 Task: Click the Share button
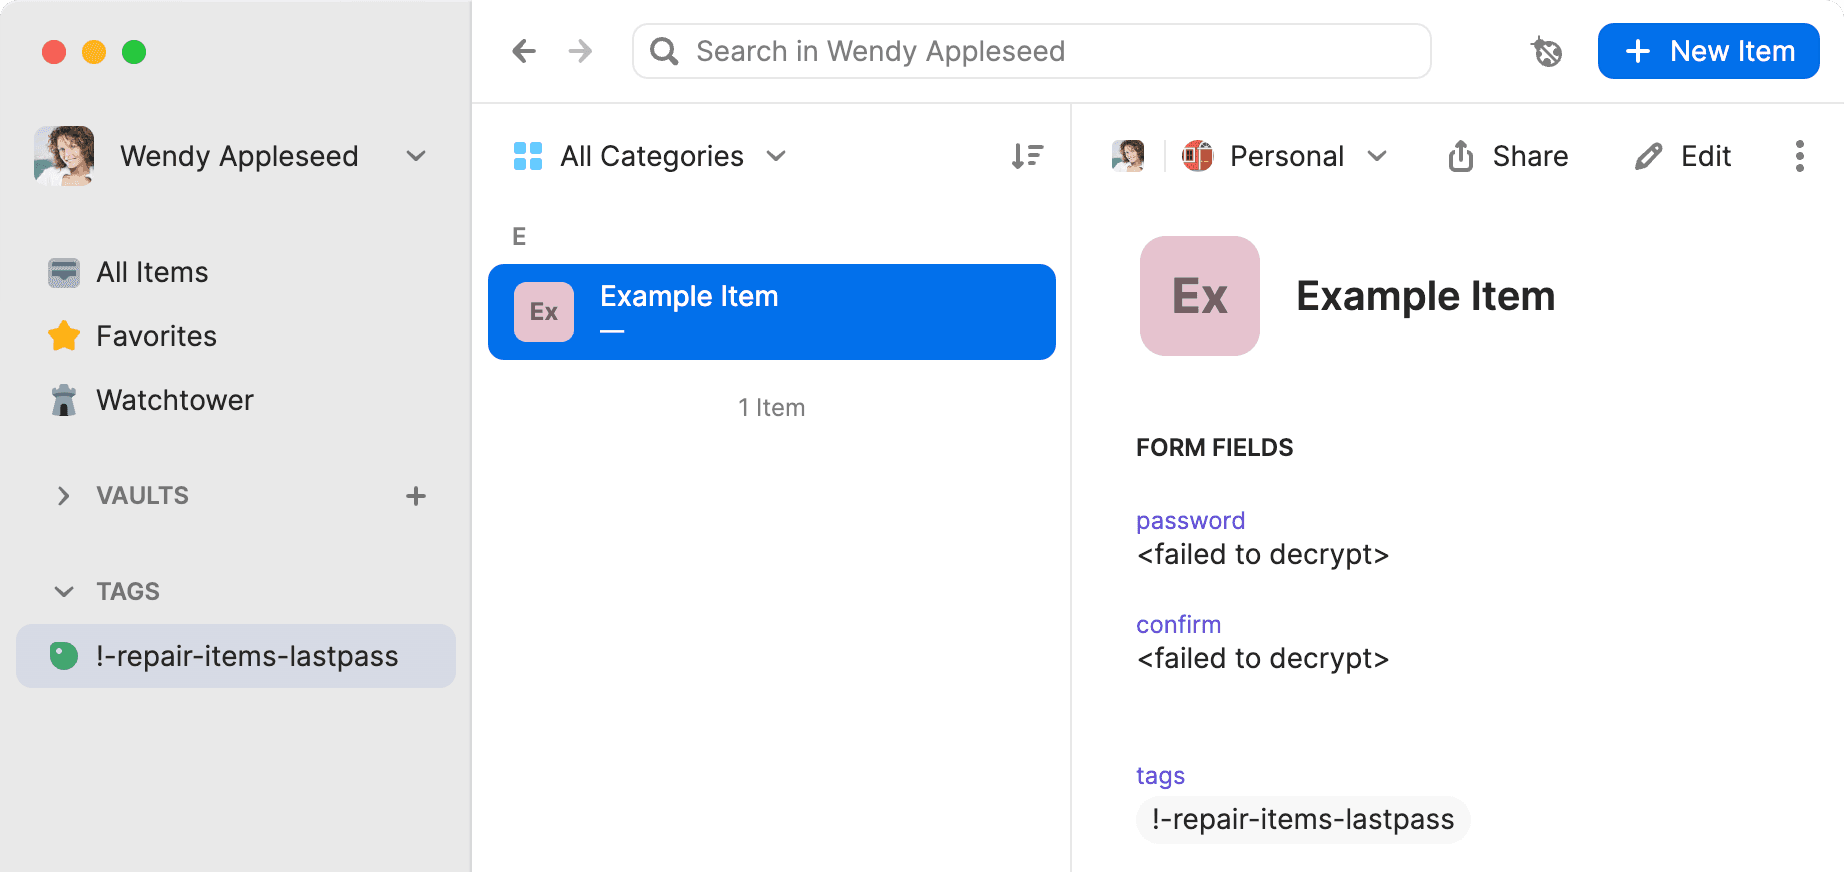coord(1507,156)
